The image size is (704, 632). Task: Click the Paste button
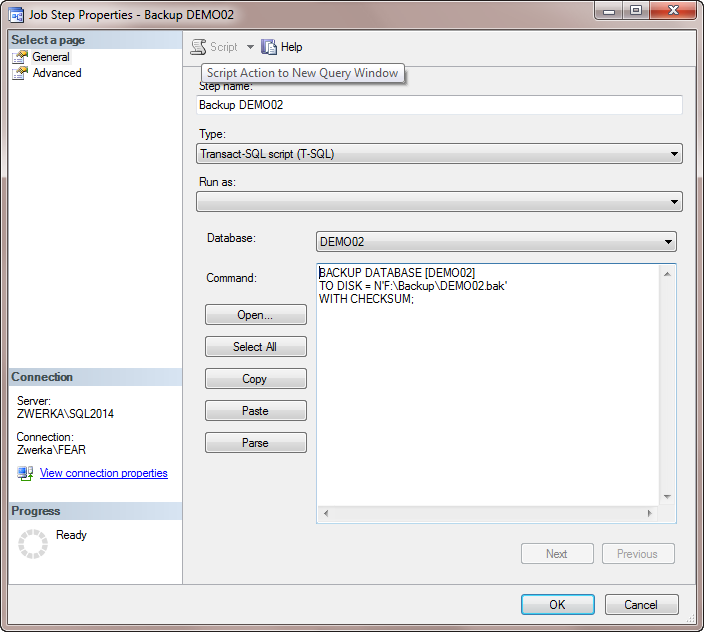tap(255, 410)
